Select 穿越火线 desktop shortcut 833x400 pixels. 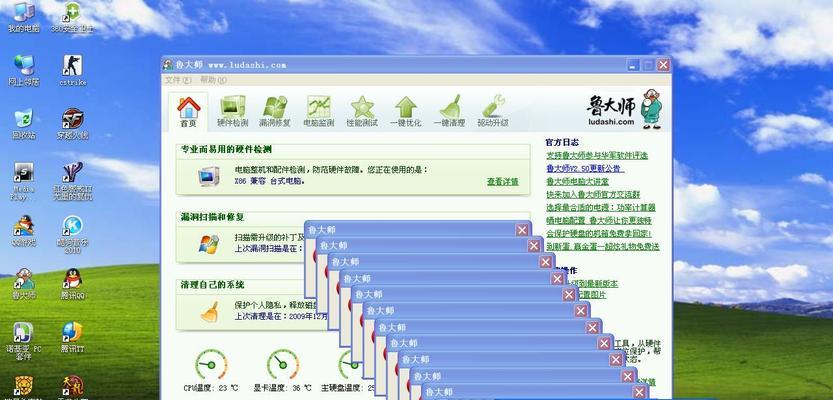coord(73,124)
